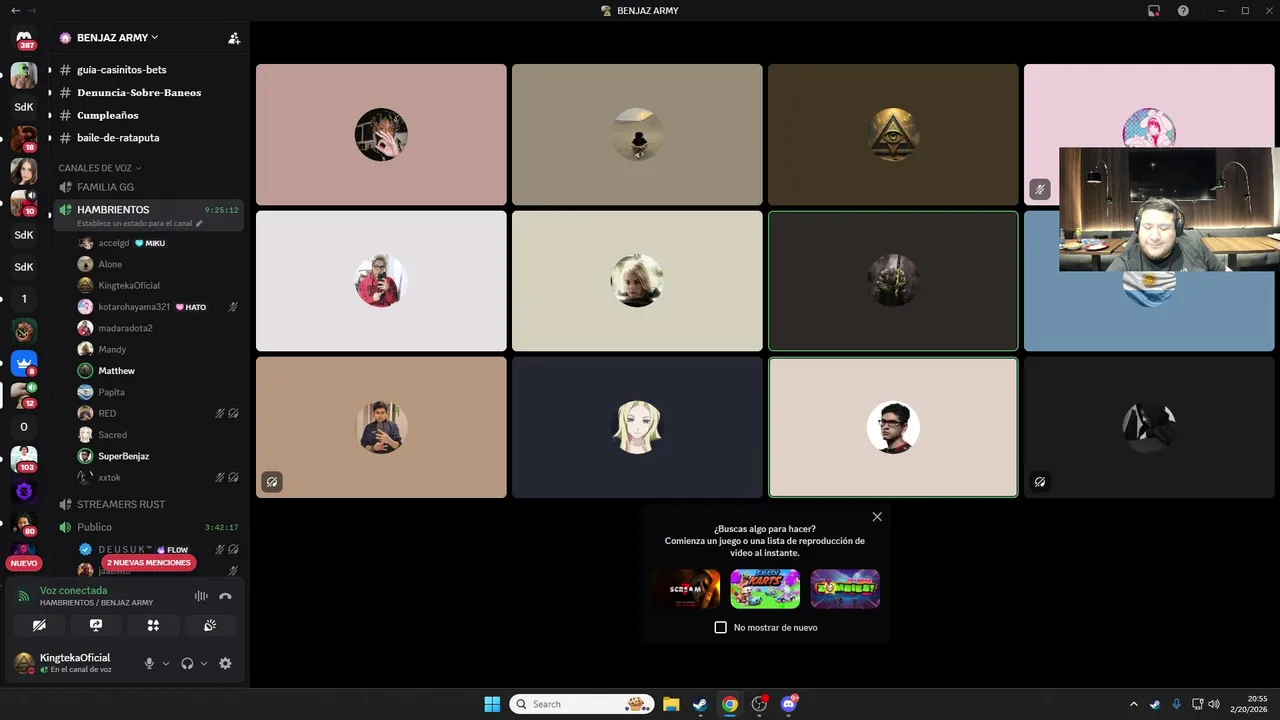
Task: Toggle headphone deafen in the user panel
Action: 187,663
